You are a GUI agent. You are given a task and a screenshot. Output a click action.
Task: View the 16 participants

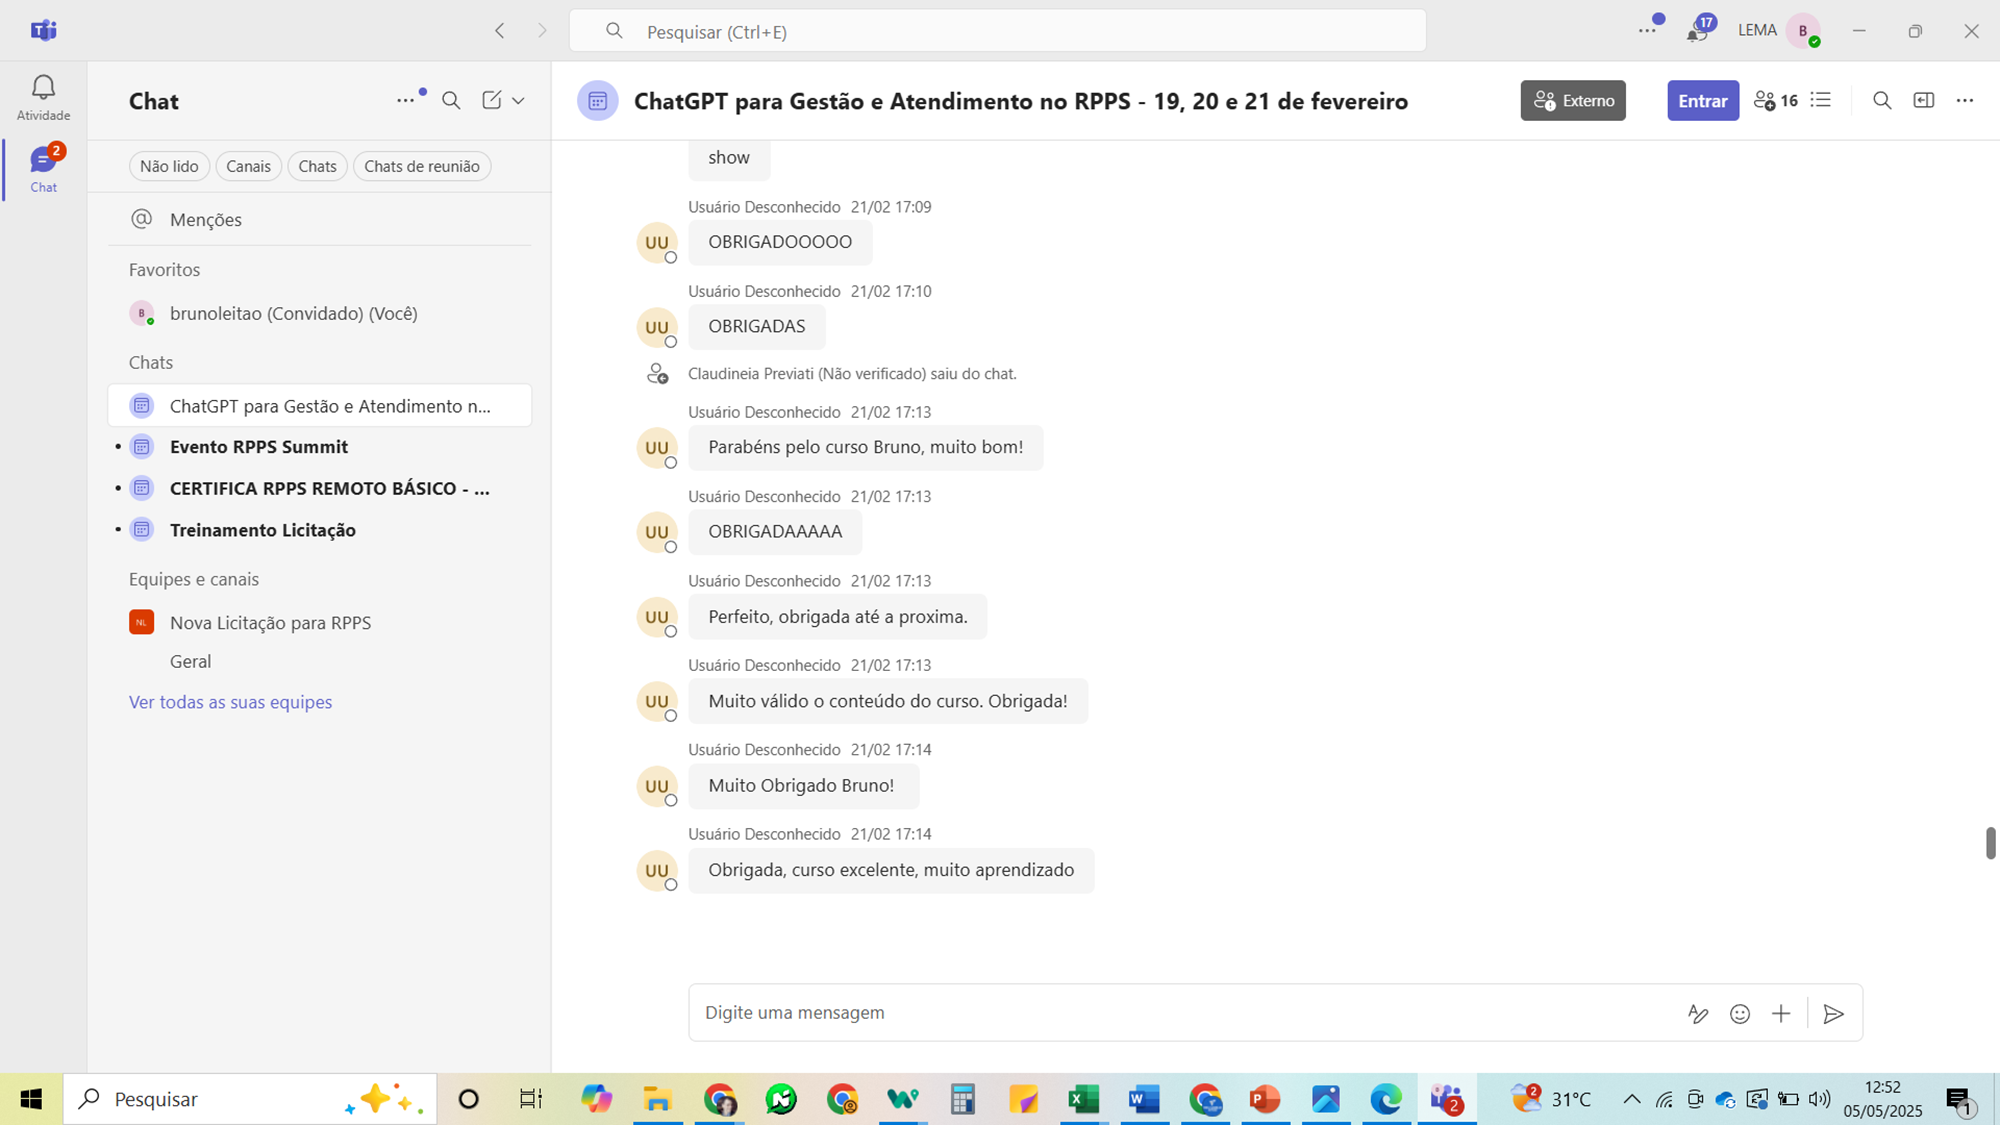point(1776,100)
